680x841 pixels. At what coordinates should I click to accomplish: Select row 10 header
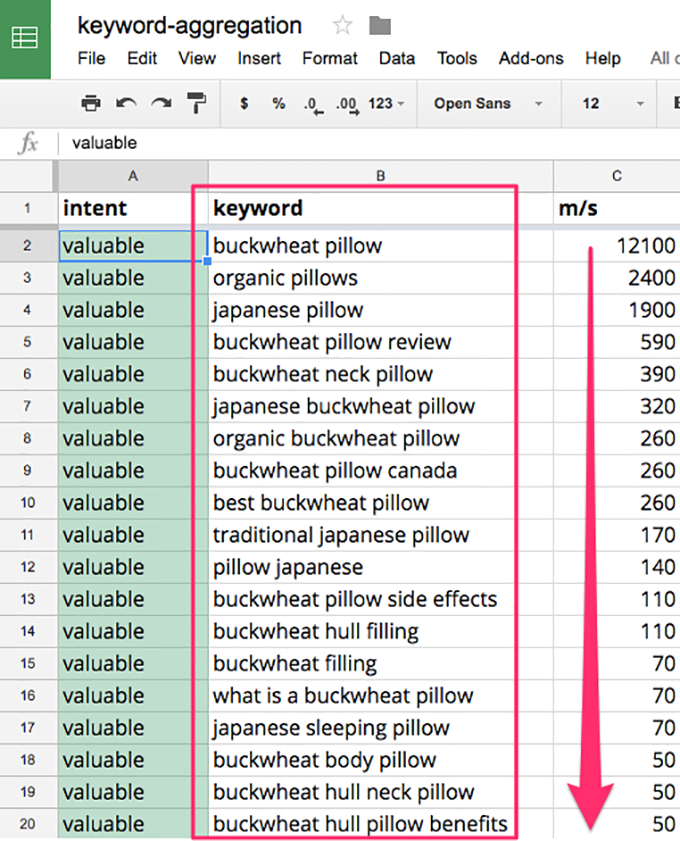click(x=28, y=503)
